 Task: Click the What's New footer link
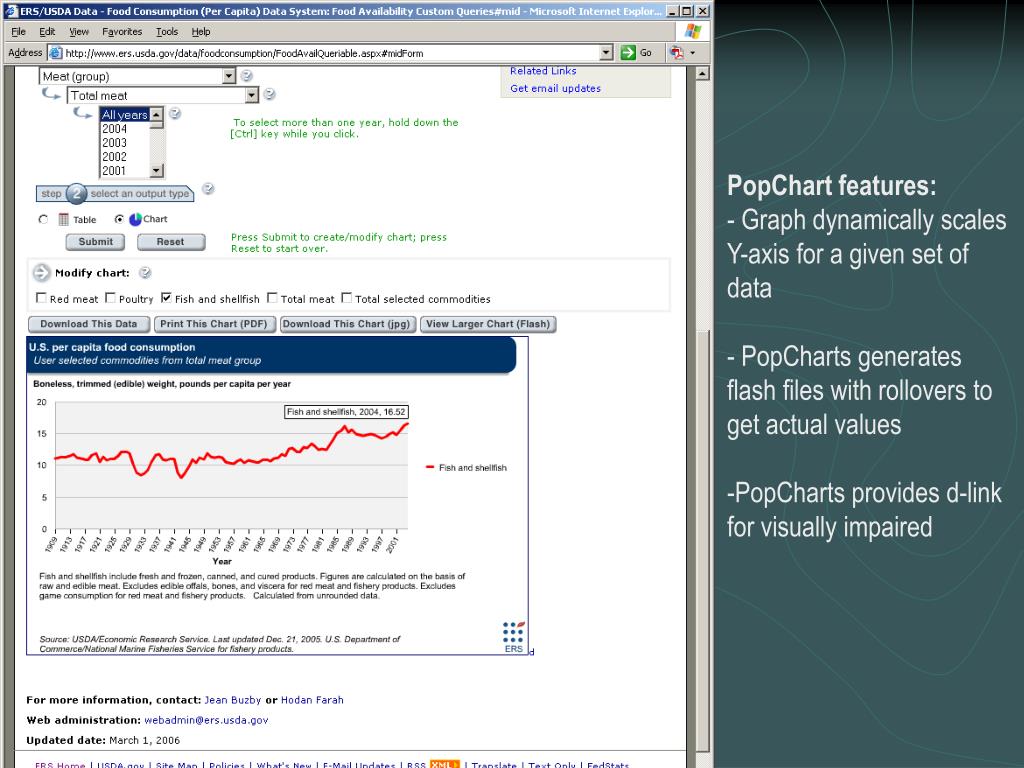pyautogui.click(x=284, y=765)
